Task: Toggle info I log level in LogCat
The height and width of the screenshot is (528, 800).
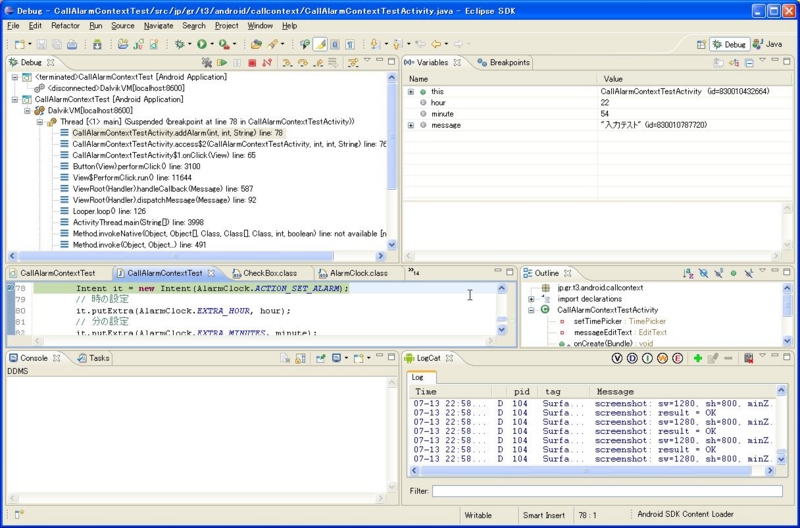Action: [x=647, y=358]
